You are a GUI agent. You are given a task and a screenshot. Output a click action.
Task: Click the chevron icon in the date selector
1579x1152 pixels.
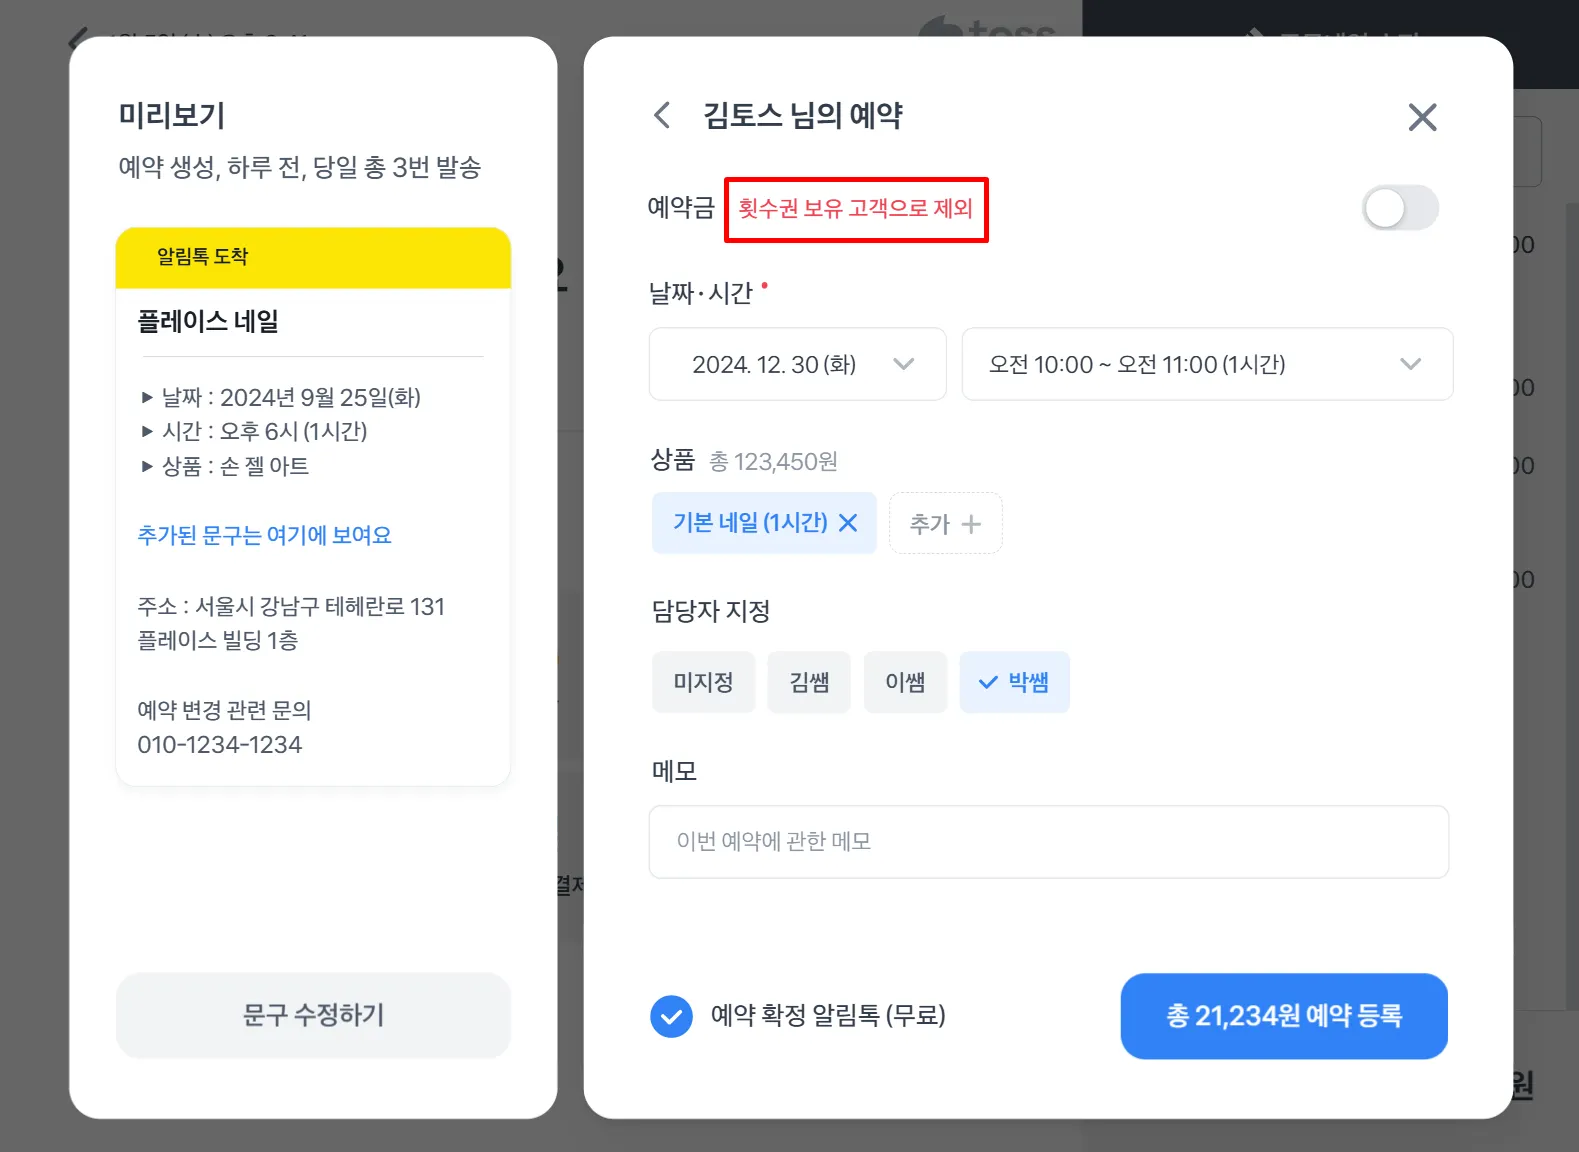coord(903,364)
